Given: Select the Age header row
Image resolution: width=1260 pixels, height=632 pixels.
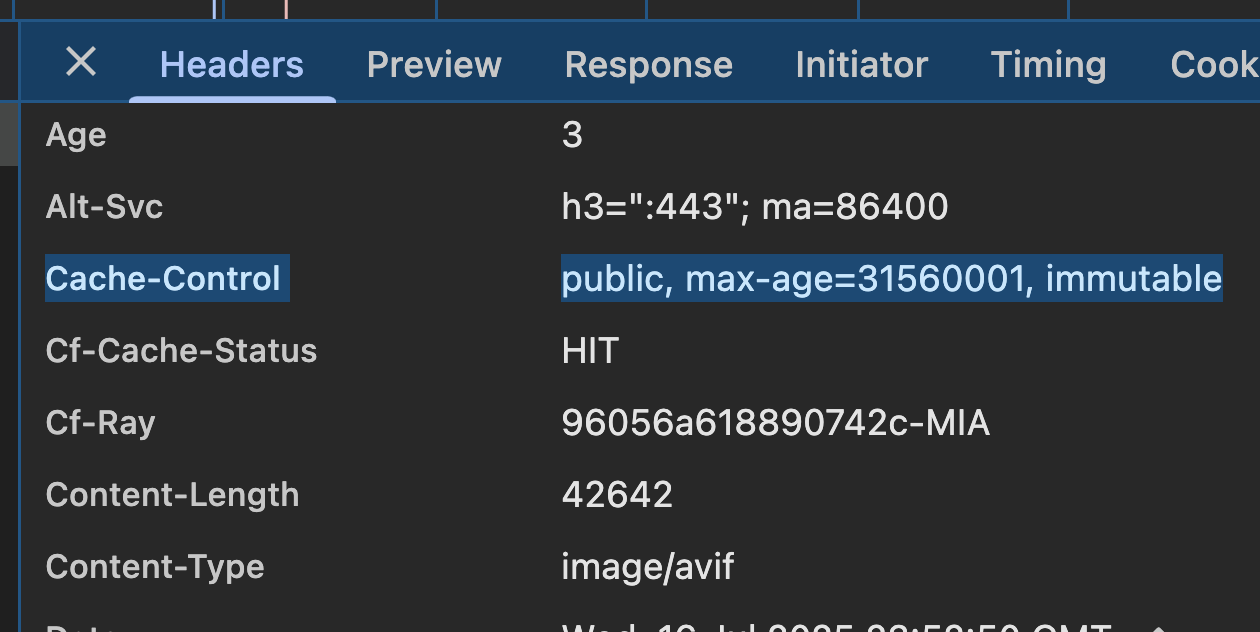Looking at the screenshot, I should (x=76, y=134).
